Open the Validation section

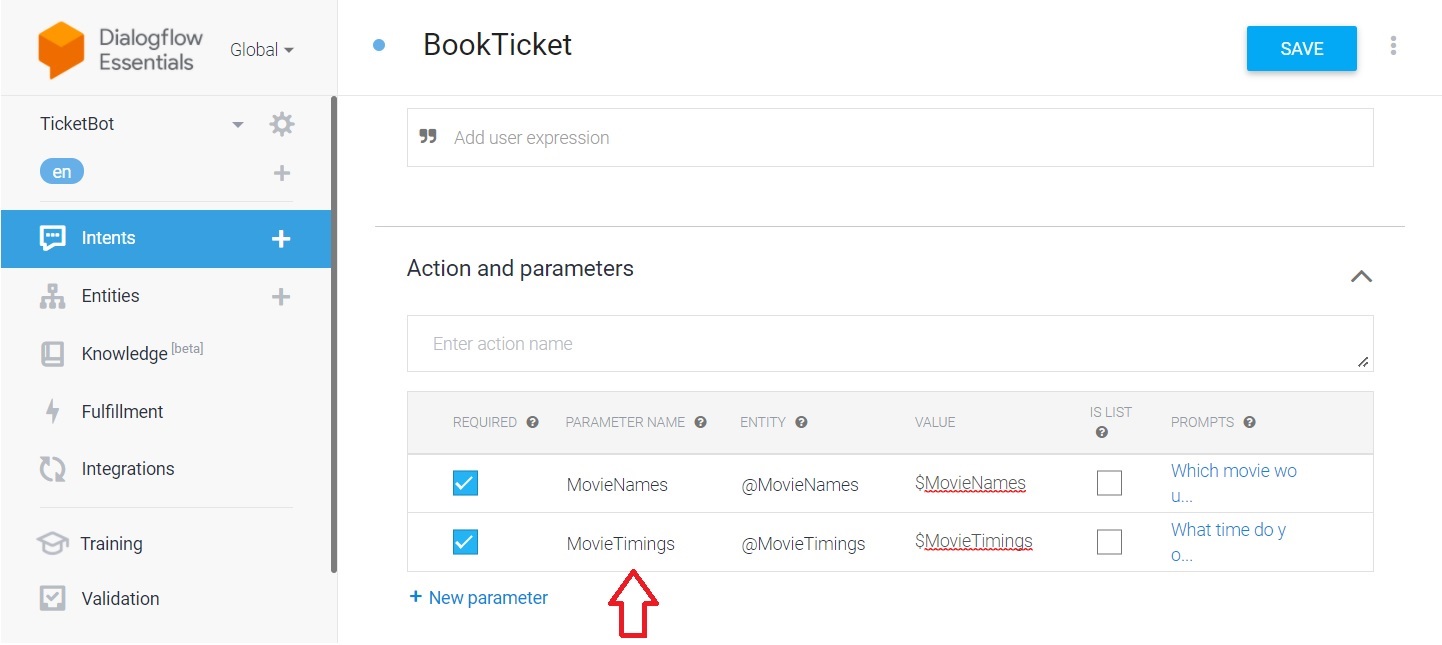point(120,598)
